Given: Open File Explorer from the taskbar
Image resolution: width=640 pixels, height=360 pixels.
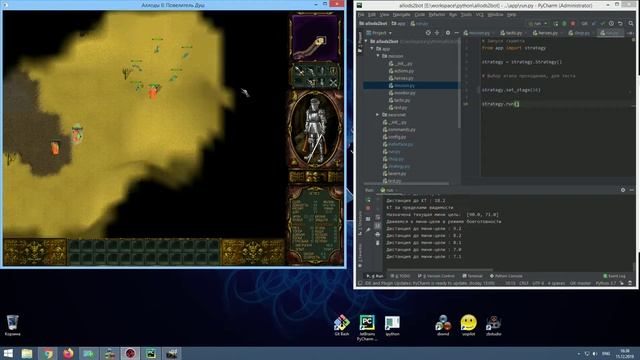Looking at the screenshot, I should pos(27,353).
